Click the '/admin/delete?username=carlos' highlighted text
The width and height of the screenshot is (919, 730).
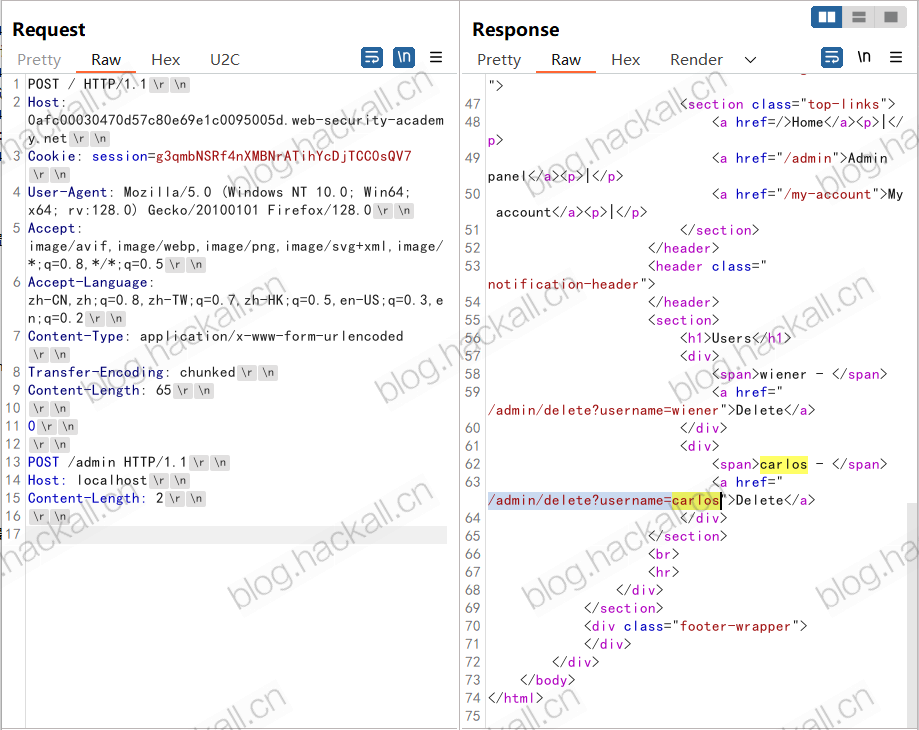pos(604,500)
